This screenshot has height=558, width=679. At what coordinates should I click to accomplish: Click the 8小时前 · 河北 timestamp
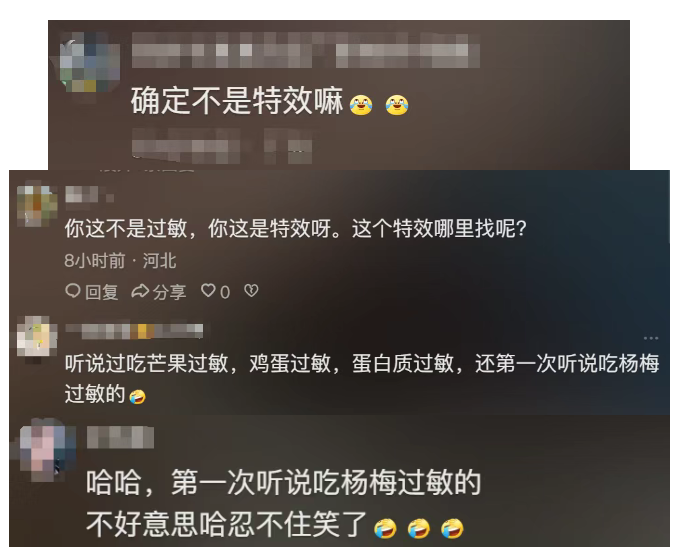pyautogui.click(x=120, y=261)
